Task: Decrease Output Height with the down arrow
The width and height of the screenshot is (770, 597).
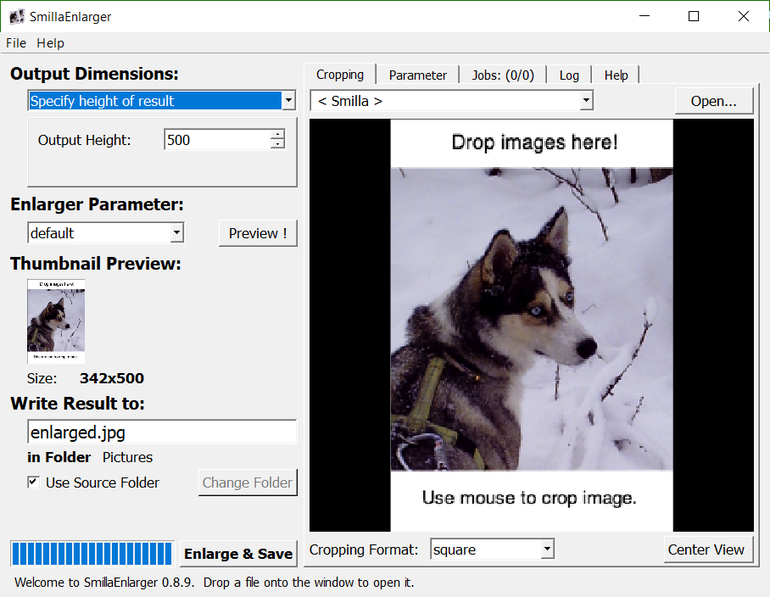Action: pos(277,145)
